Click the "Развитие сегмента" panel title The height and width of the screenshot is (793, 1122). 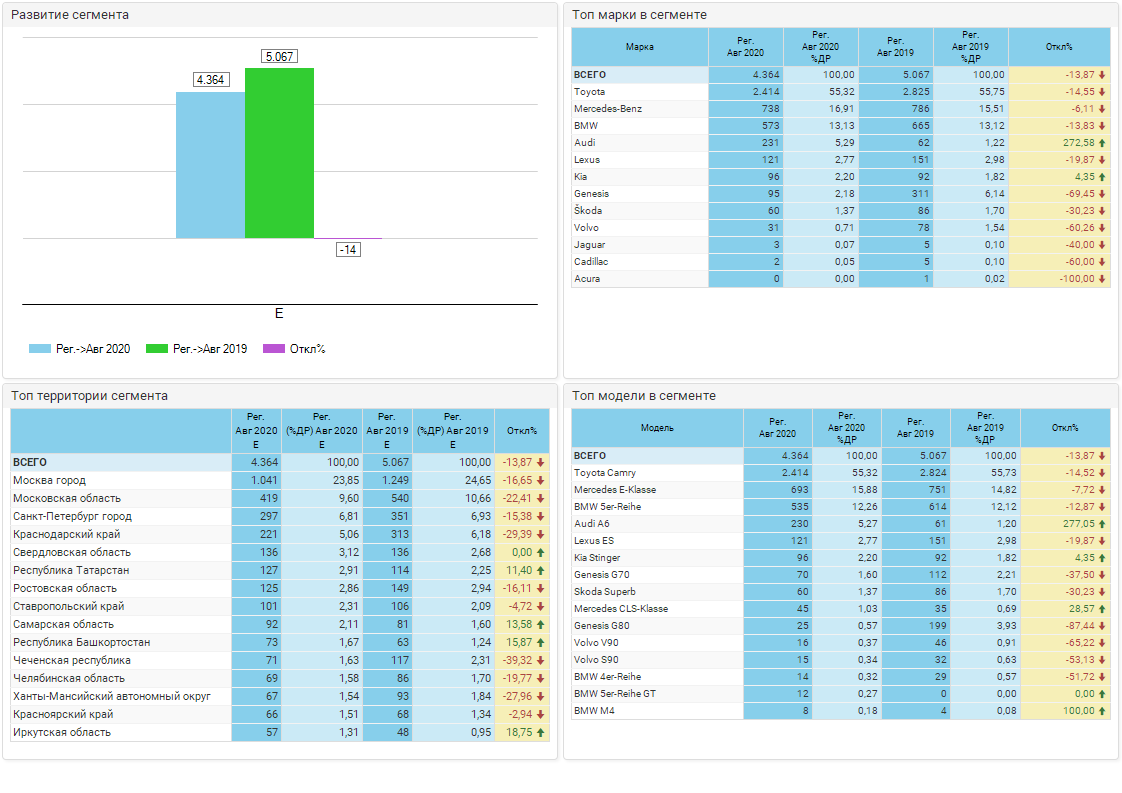click(70, 15)
